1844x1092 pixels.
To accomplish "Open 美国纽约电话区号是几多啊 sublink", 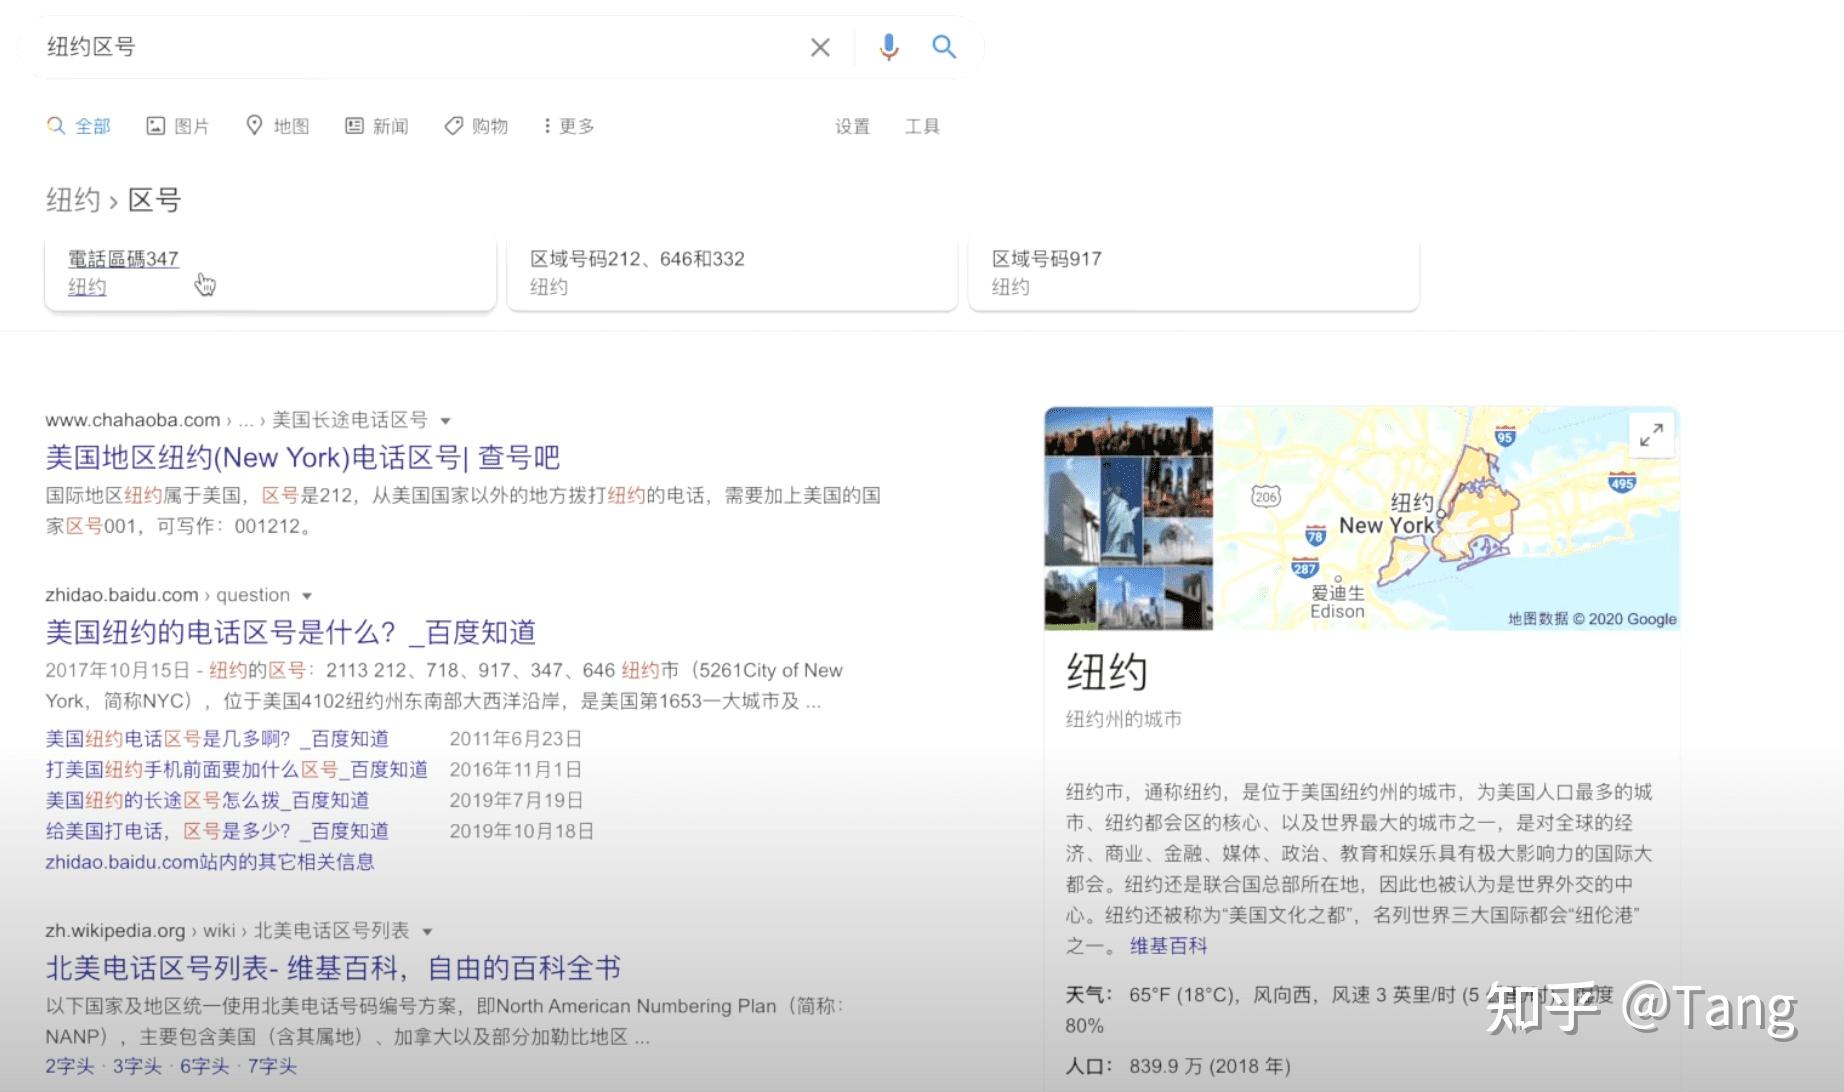I will pyautogui.click(x=217, y=739).
